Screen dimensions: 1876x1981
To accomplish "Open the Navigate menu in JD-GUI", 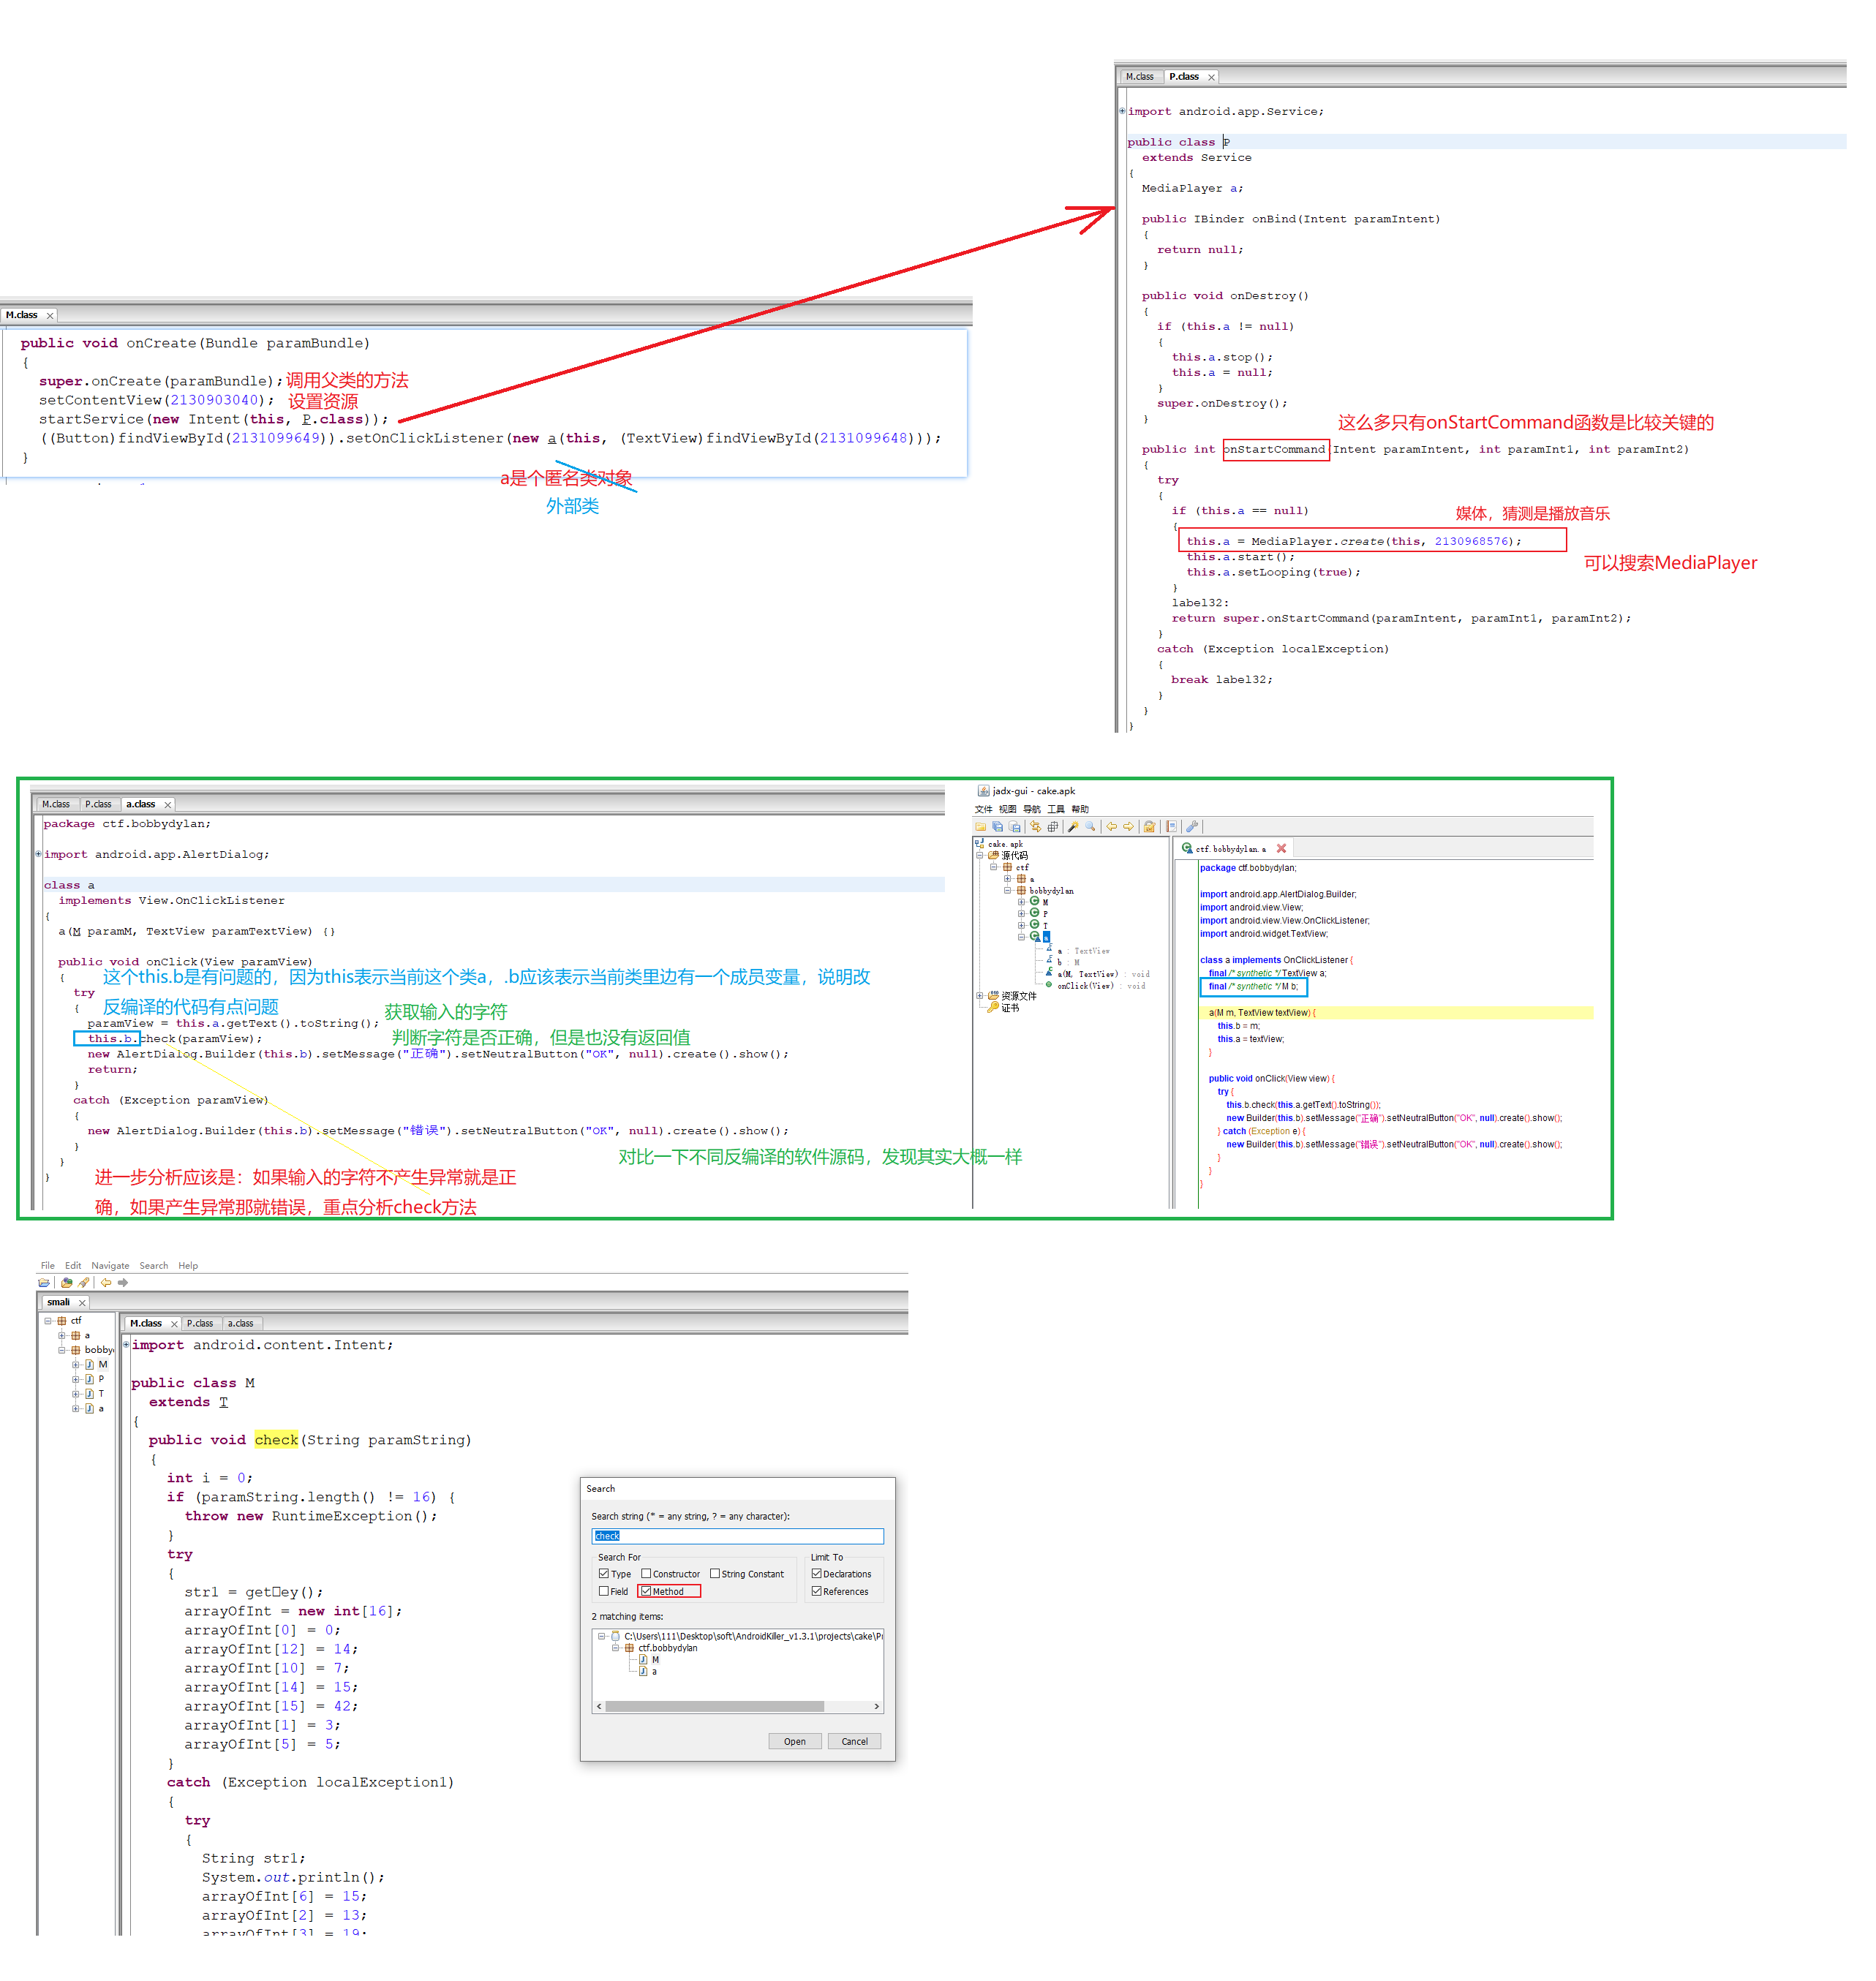I will tap(110, 1266).
